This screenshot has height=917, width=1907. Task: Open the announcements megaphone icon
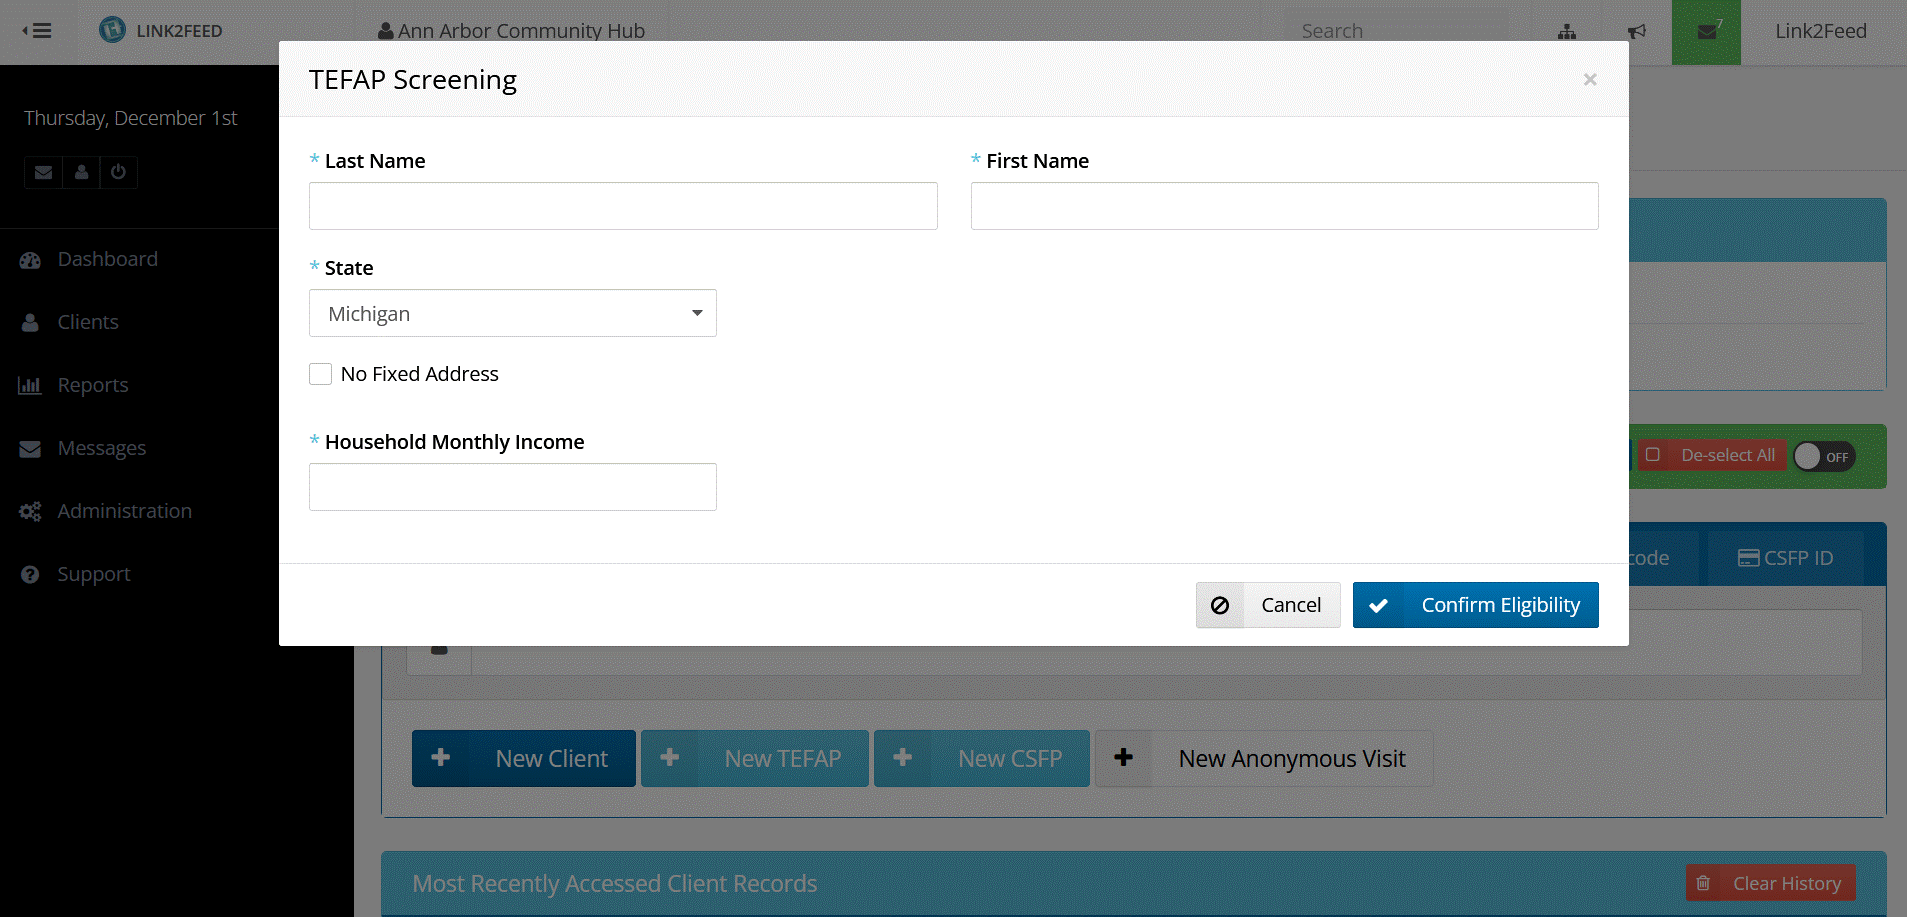[1637, 32]
